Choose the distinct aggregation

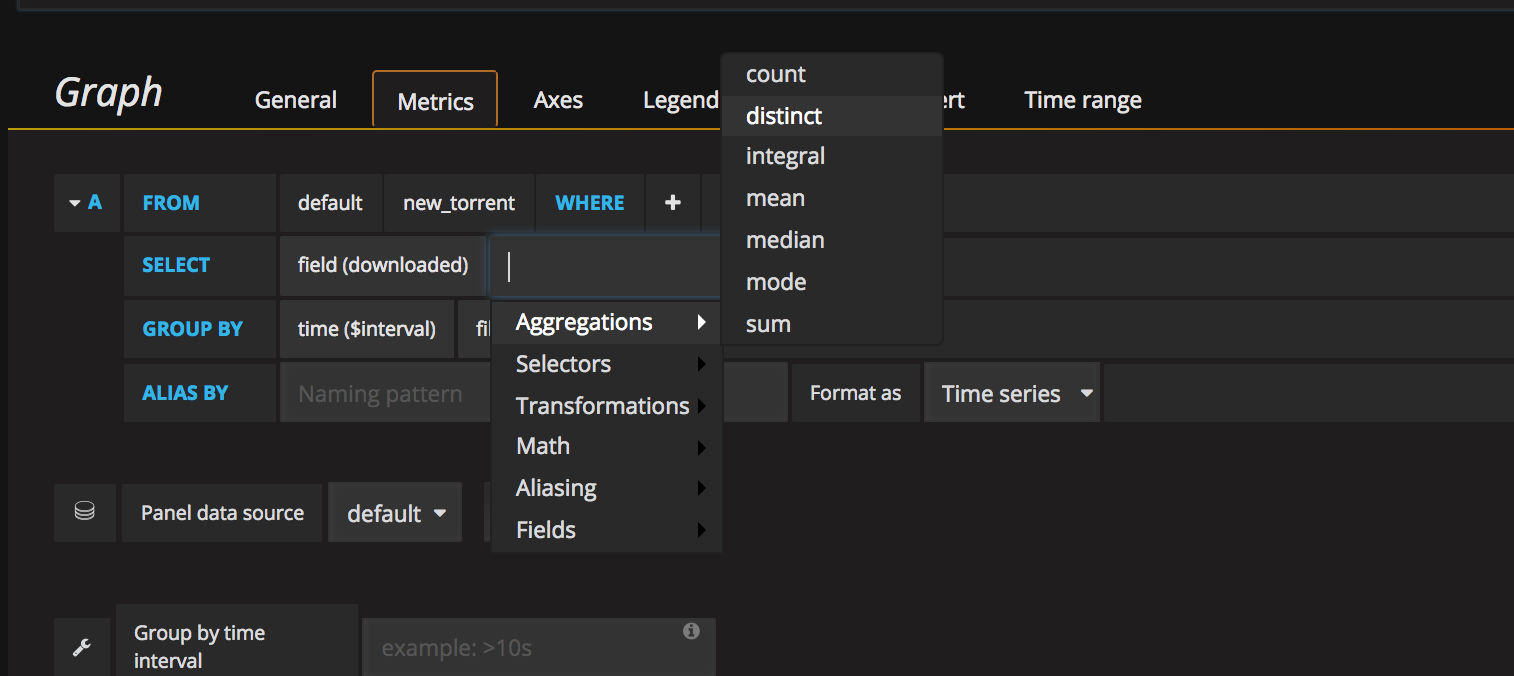tap(784, 116)
